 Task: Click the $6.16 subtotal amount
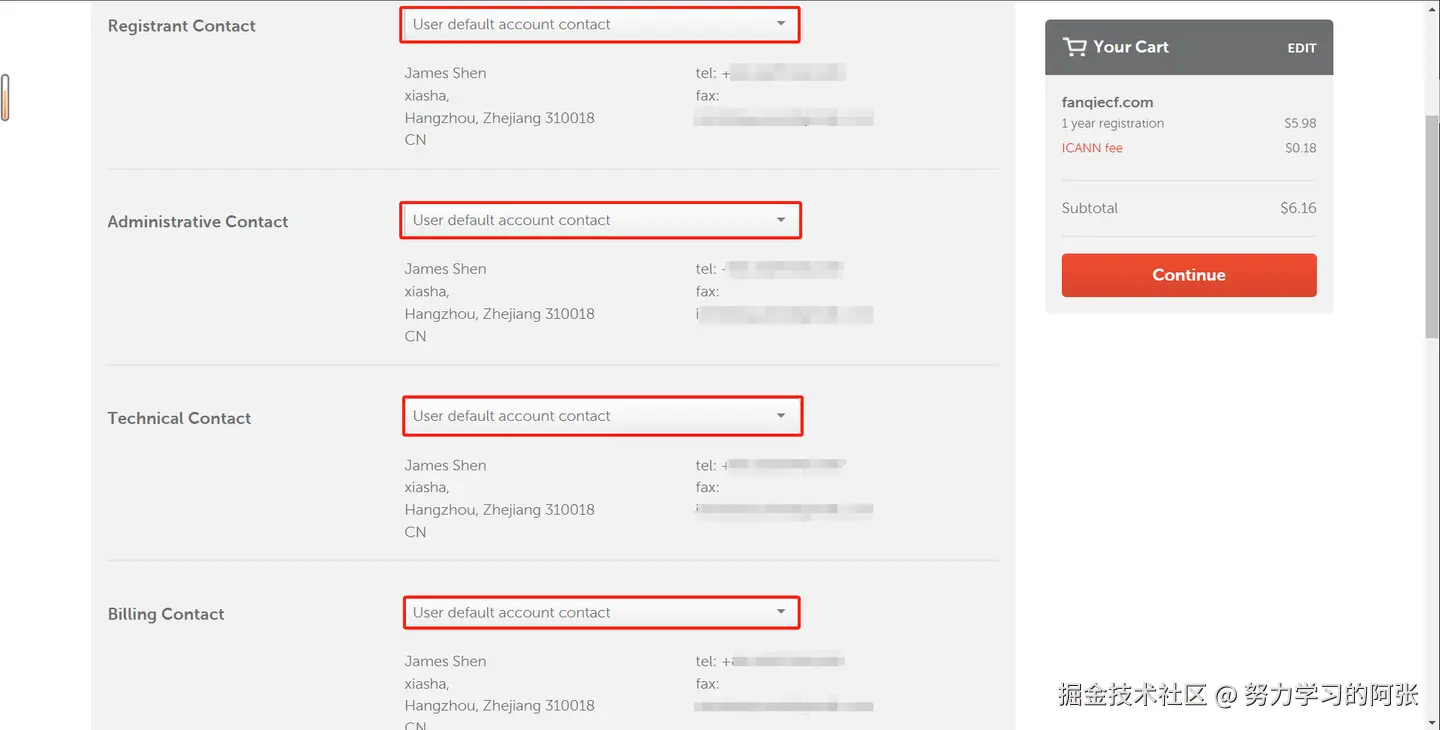click(x=1298, y=208)
